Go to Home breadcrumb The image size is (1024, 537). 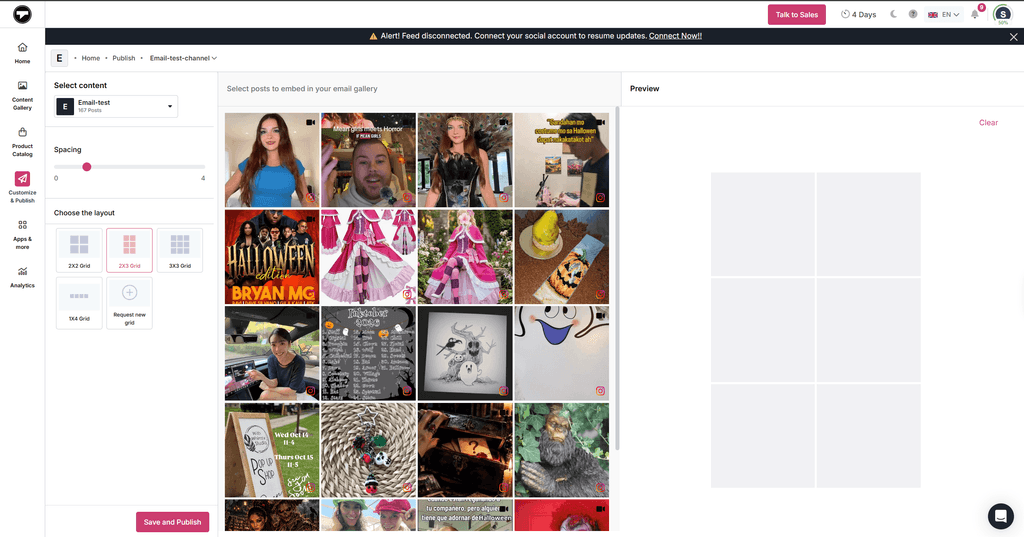pyautogui.click(x=91, y=58)
